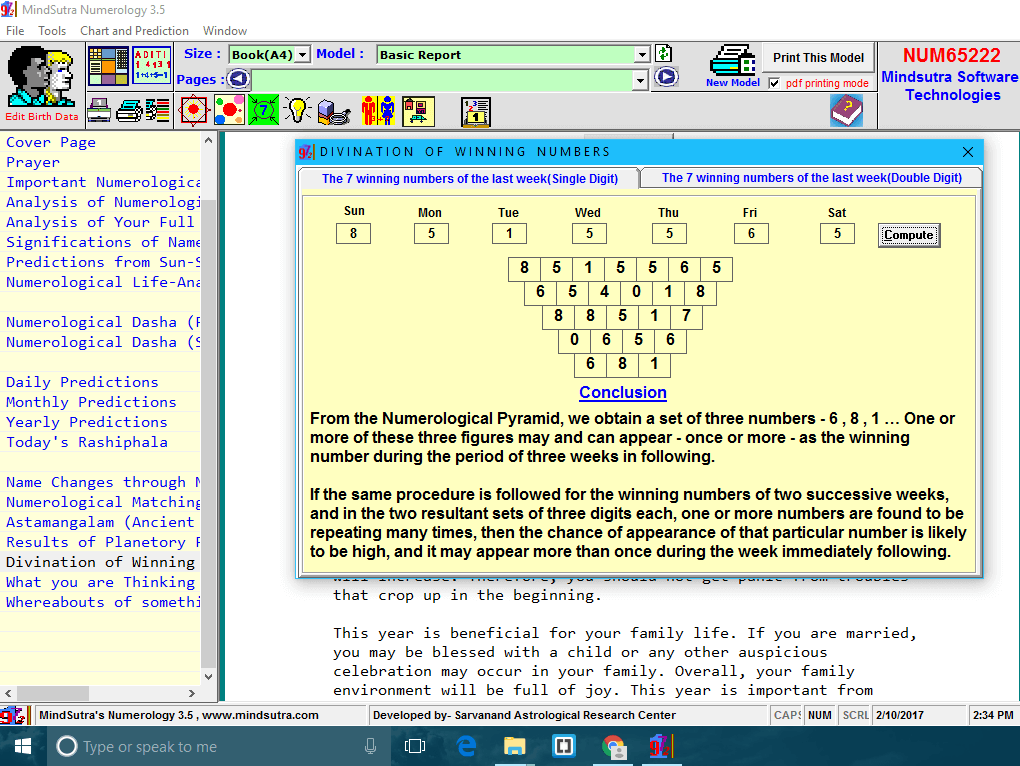Open the red sun chart icon
Viewport: 1020px width, 766px height.
coord(194,110)
